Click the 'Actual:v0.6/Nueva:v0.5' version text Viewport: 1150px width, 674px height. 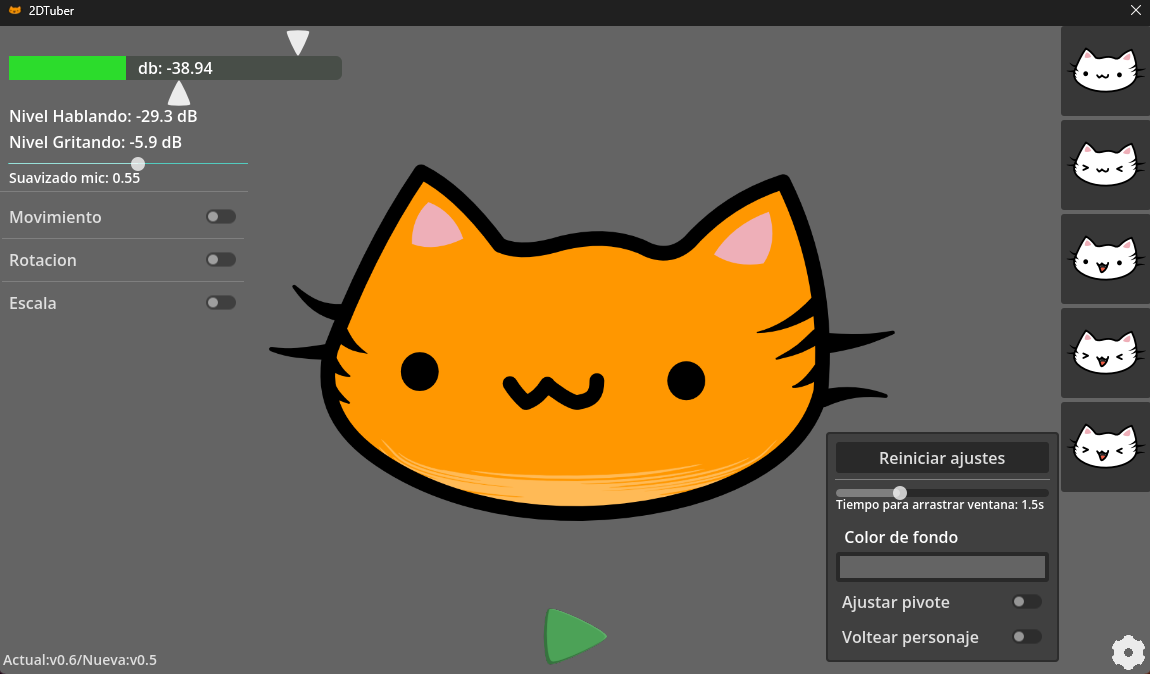click(80, 659)
